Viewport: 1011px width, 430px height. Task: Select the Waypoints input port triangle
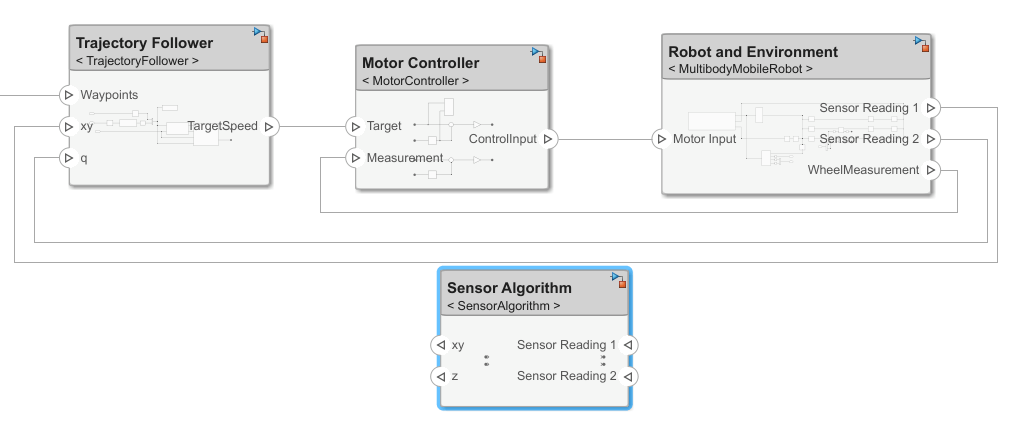(68, 95)
